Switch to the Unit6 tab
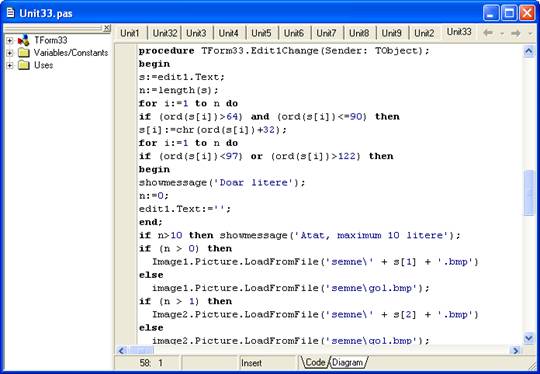 [x=294, y=33]
